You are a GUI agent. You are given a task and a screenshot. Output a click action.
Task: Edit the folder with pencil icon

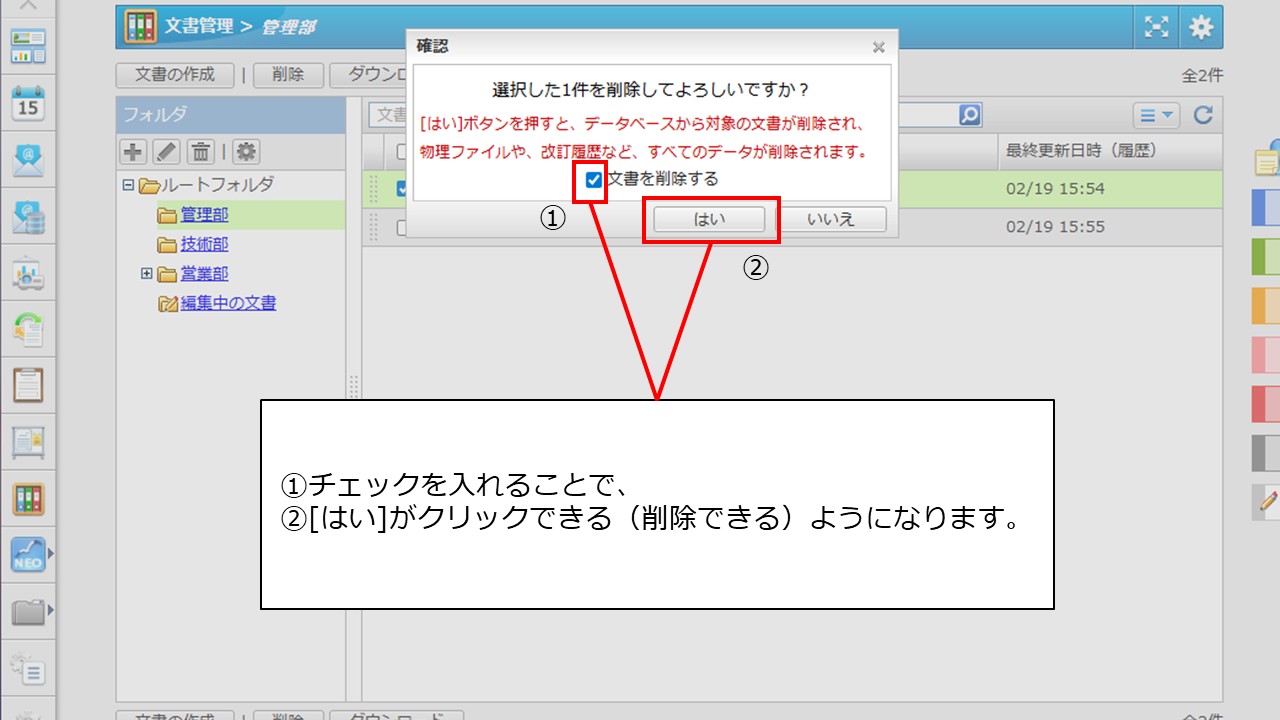coord(167,152)
